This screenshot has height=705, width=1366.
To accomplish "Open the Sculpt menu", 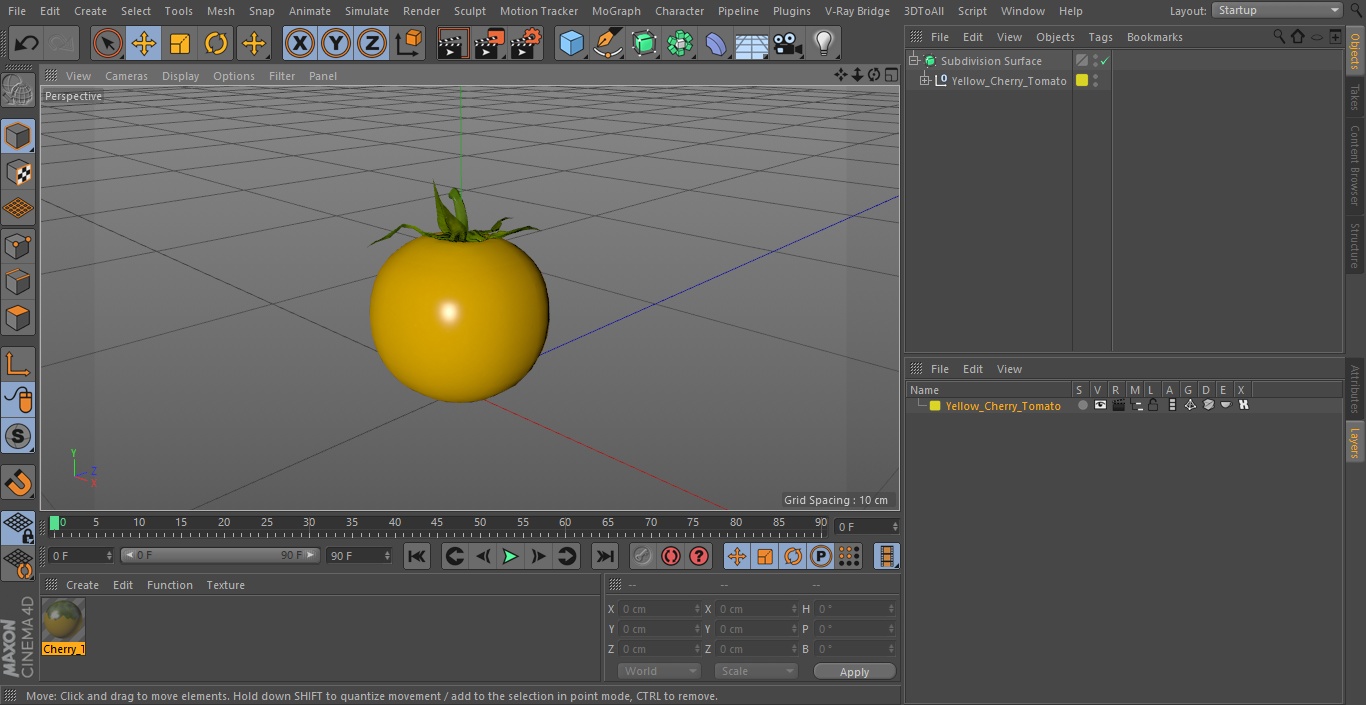I will pos(469,11).
